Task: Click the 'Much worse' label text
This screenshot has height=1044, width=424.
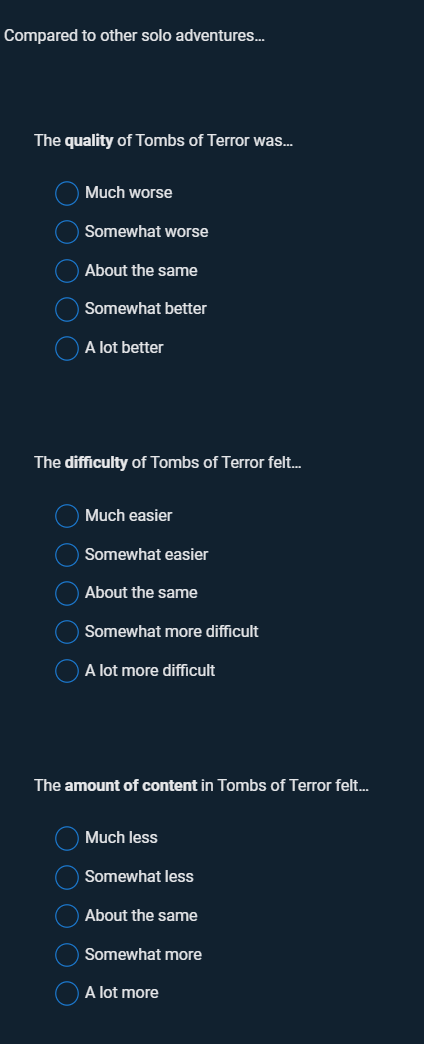Action: click(128, 193)
